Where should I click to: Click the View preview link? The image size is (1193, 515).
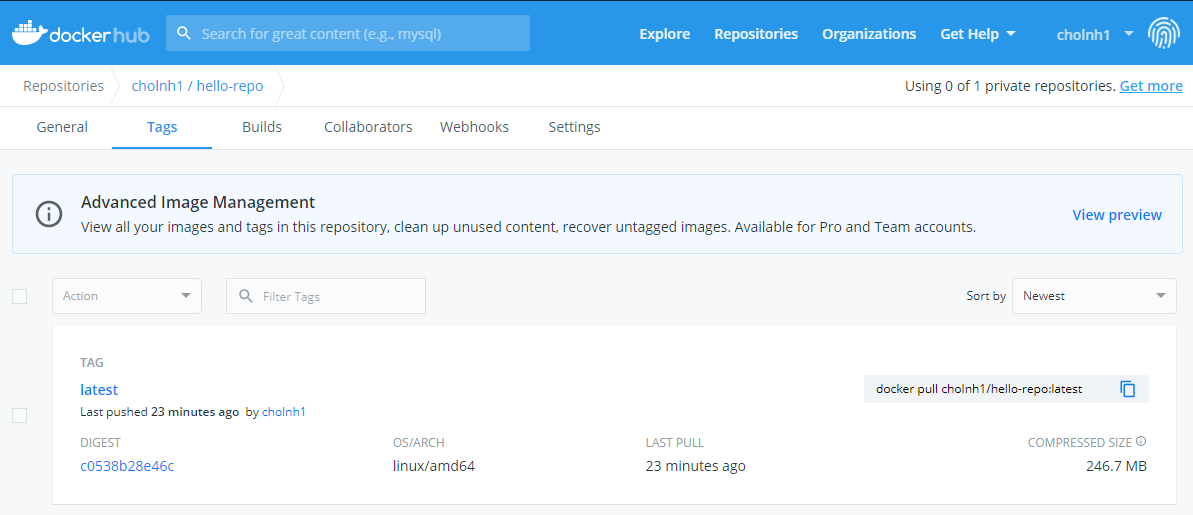click(x=1117, y=215)
